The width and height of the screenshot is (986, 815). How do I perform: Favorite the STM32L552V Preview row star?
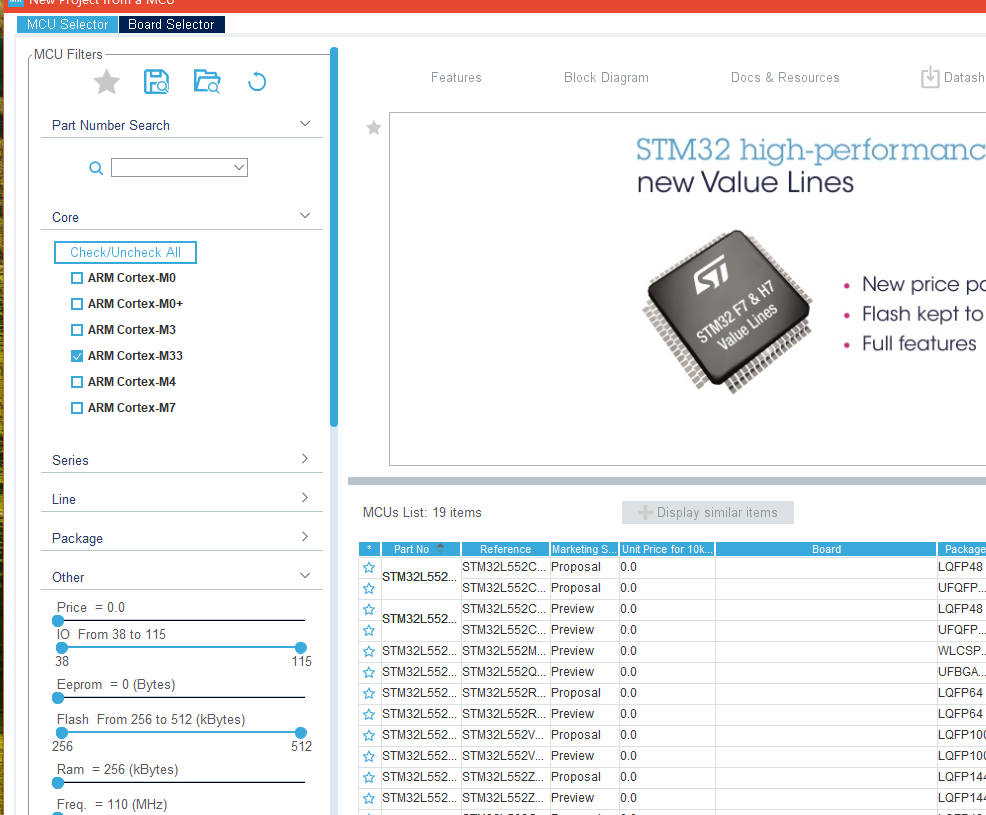(x=368, y=756)
